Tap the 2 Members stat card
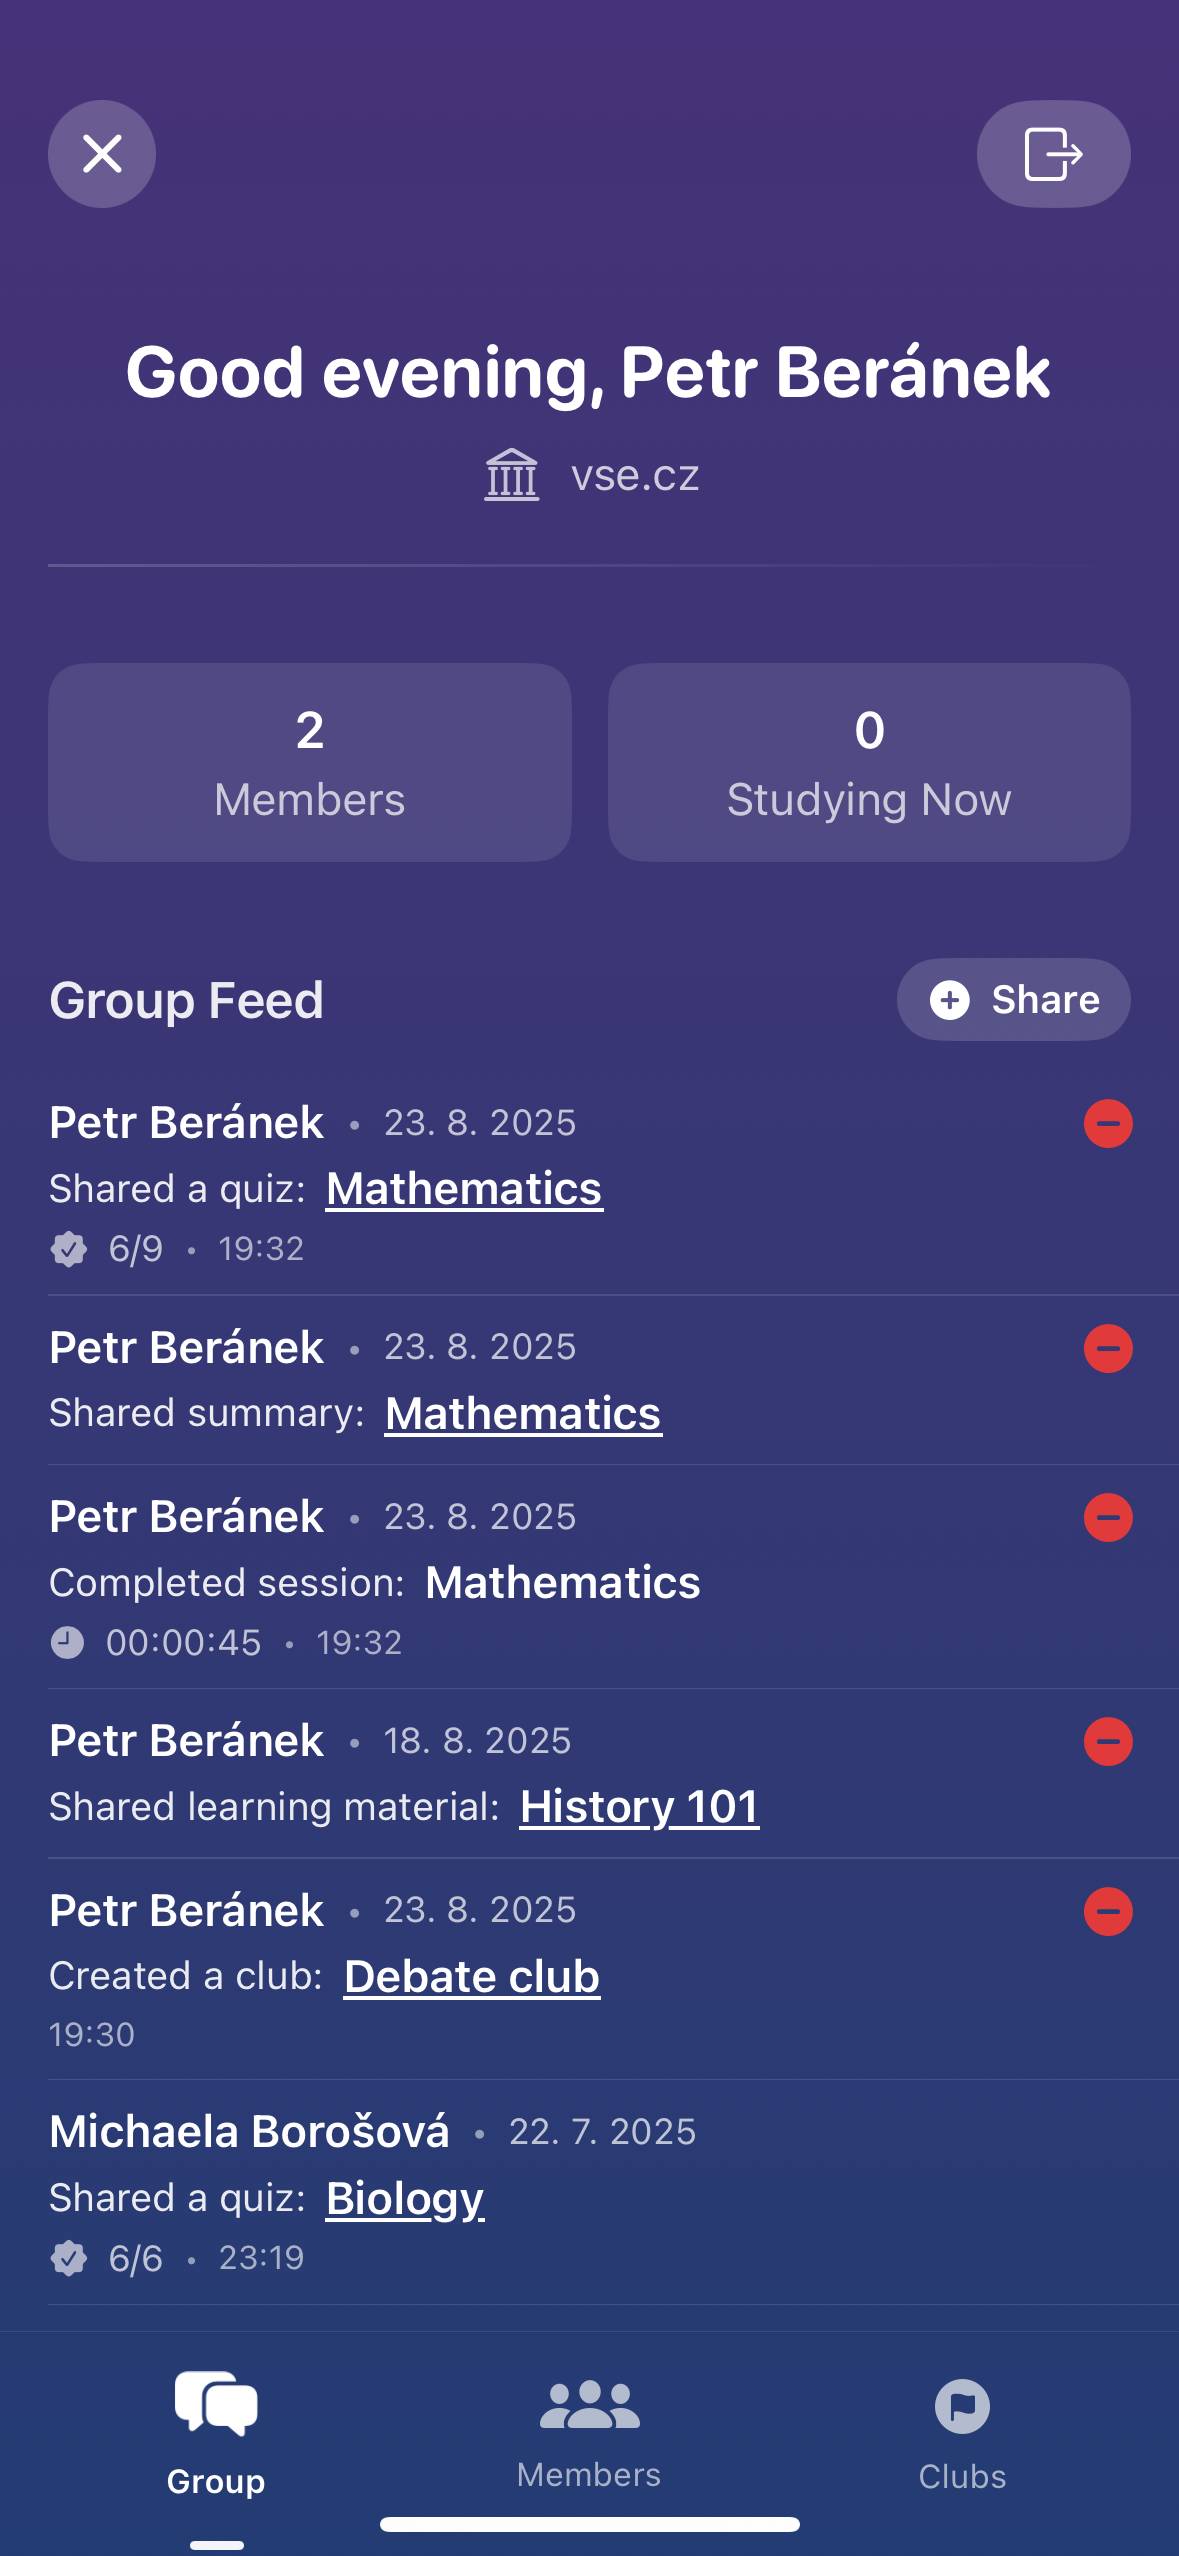This screenshot has height=2556, width=1179. pyautogui.click(x=310, y=762)
